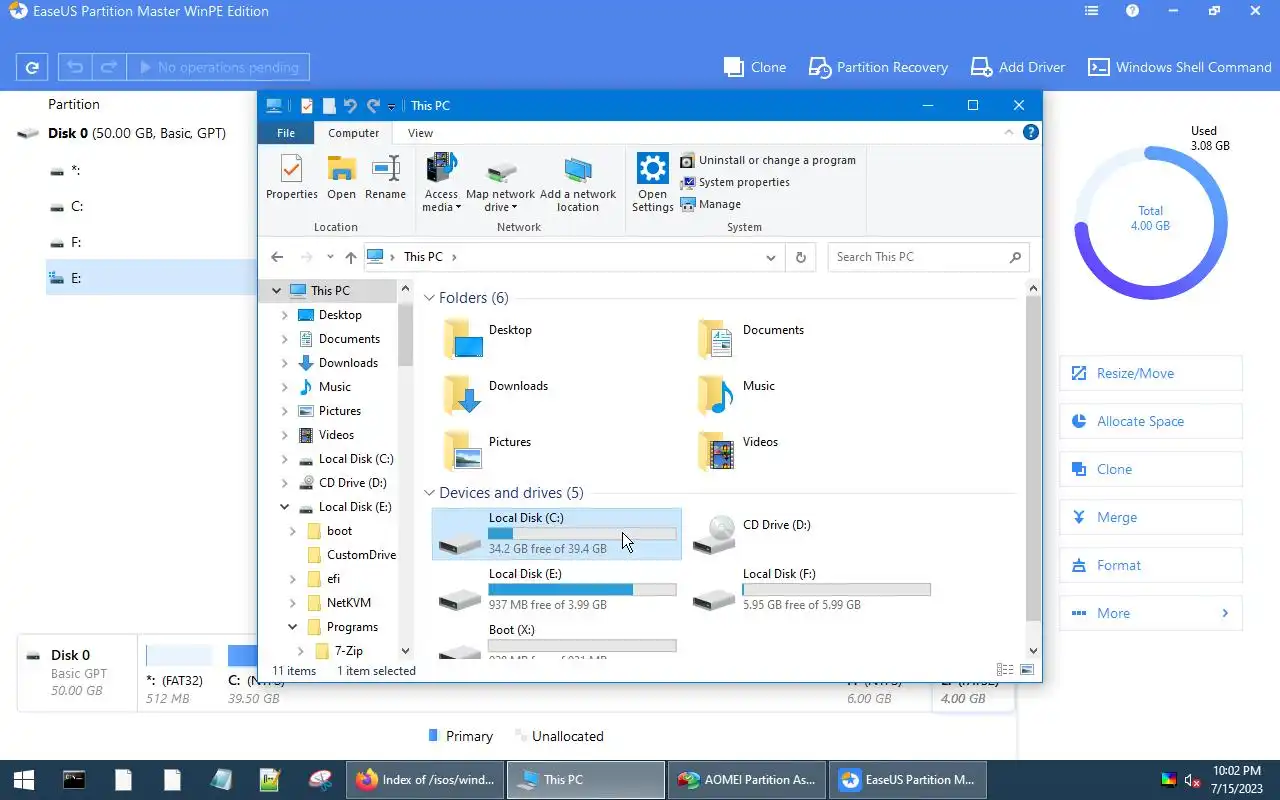Screen dimensions: 1280x800
Task: Click Open icon in Explorer ribbon
Action: point(341,178)
